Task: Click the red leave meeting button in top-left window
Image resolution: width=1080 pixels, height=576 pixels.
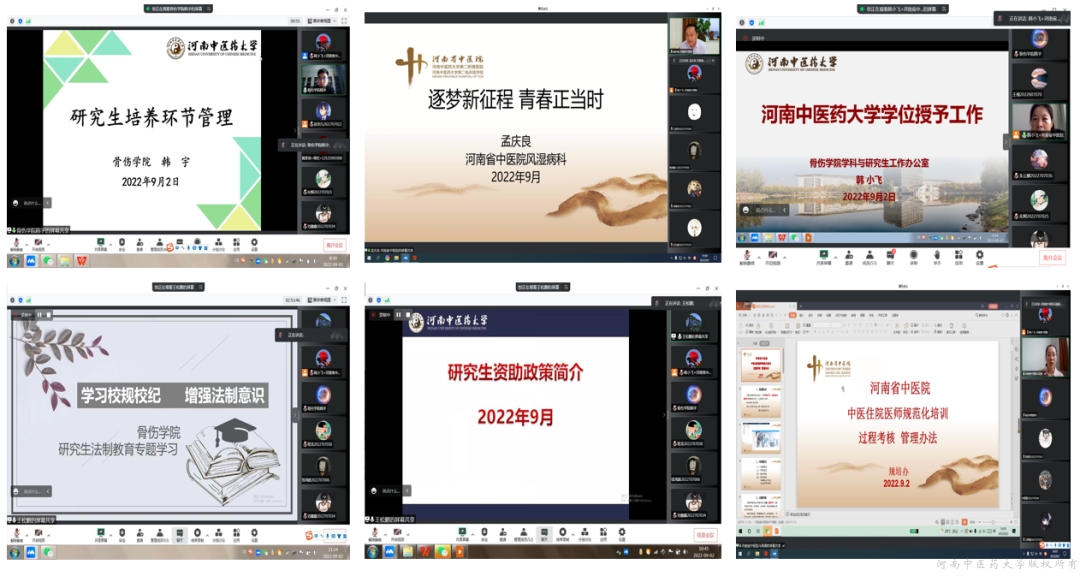Action: (334, 244)
